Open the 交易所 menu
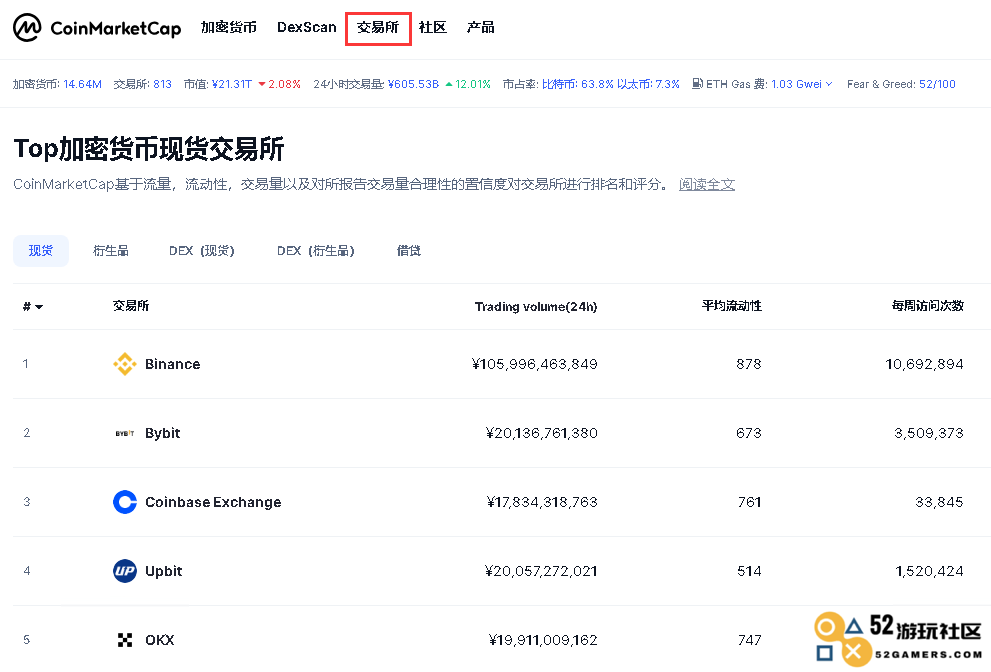The width and height of the screenshot is (991, 672). click(x=378, y=28)
